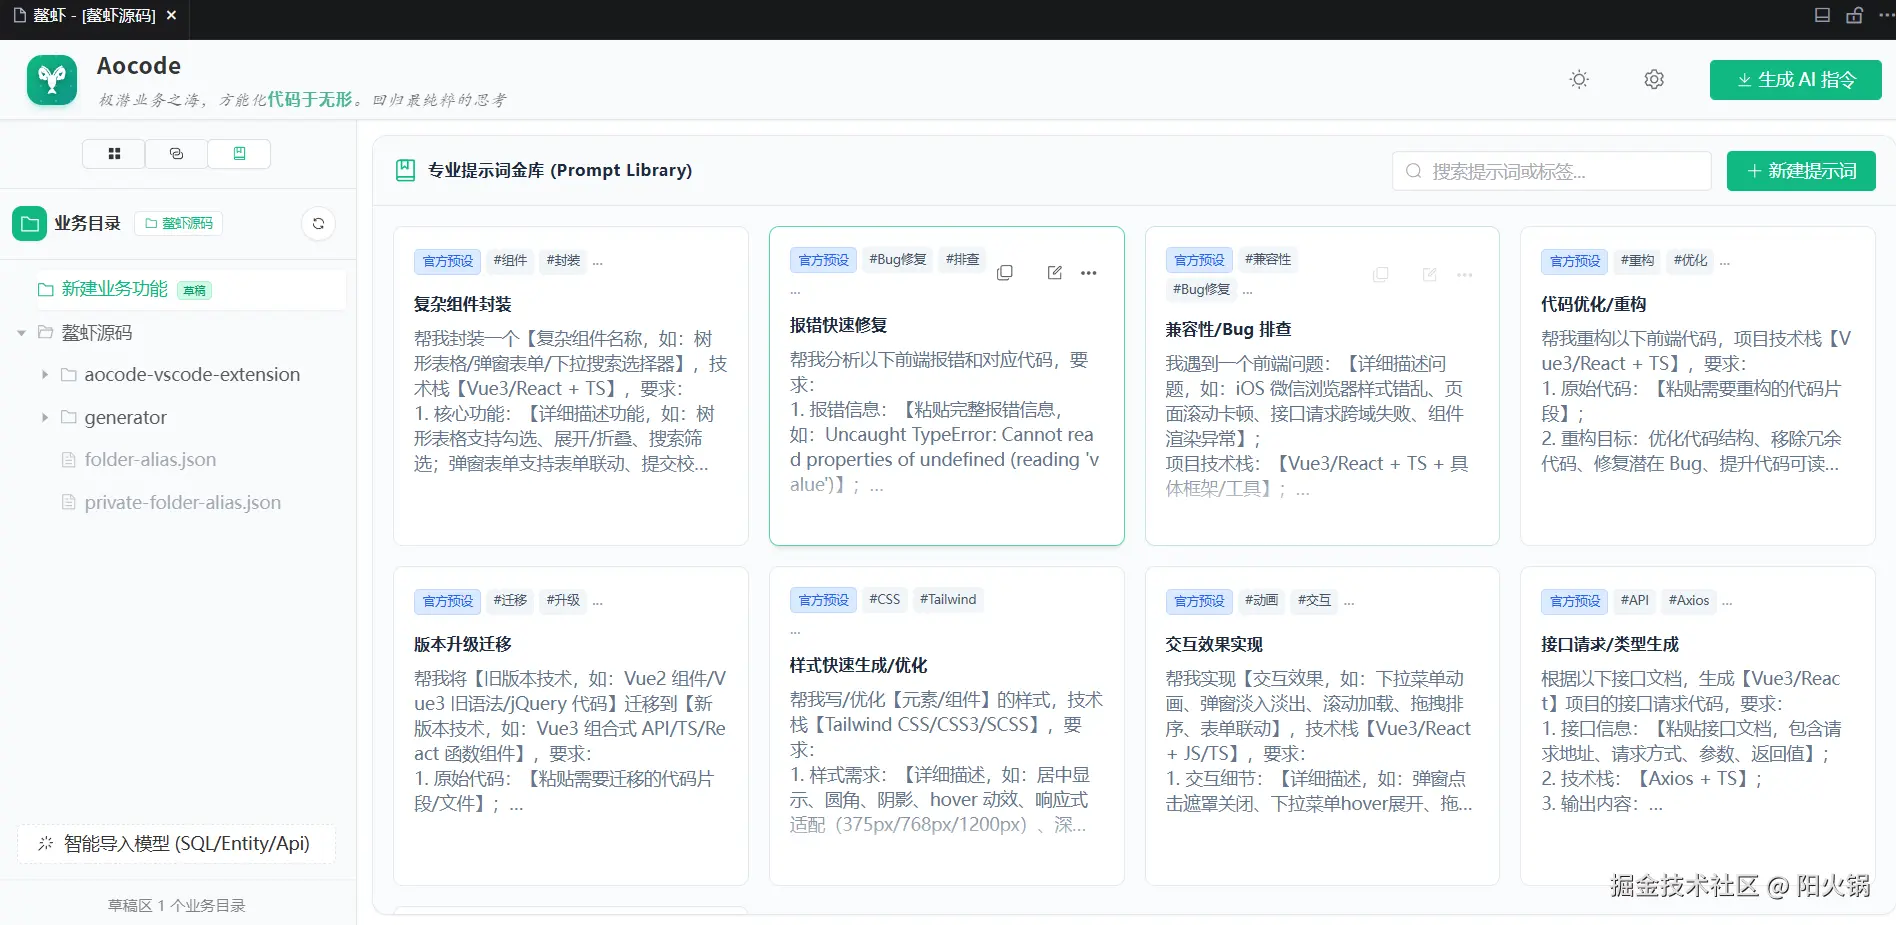Click the lock icon in title bar
The width and height of the screenshot is (1896, 925).
[x=1854, y=16]
